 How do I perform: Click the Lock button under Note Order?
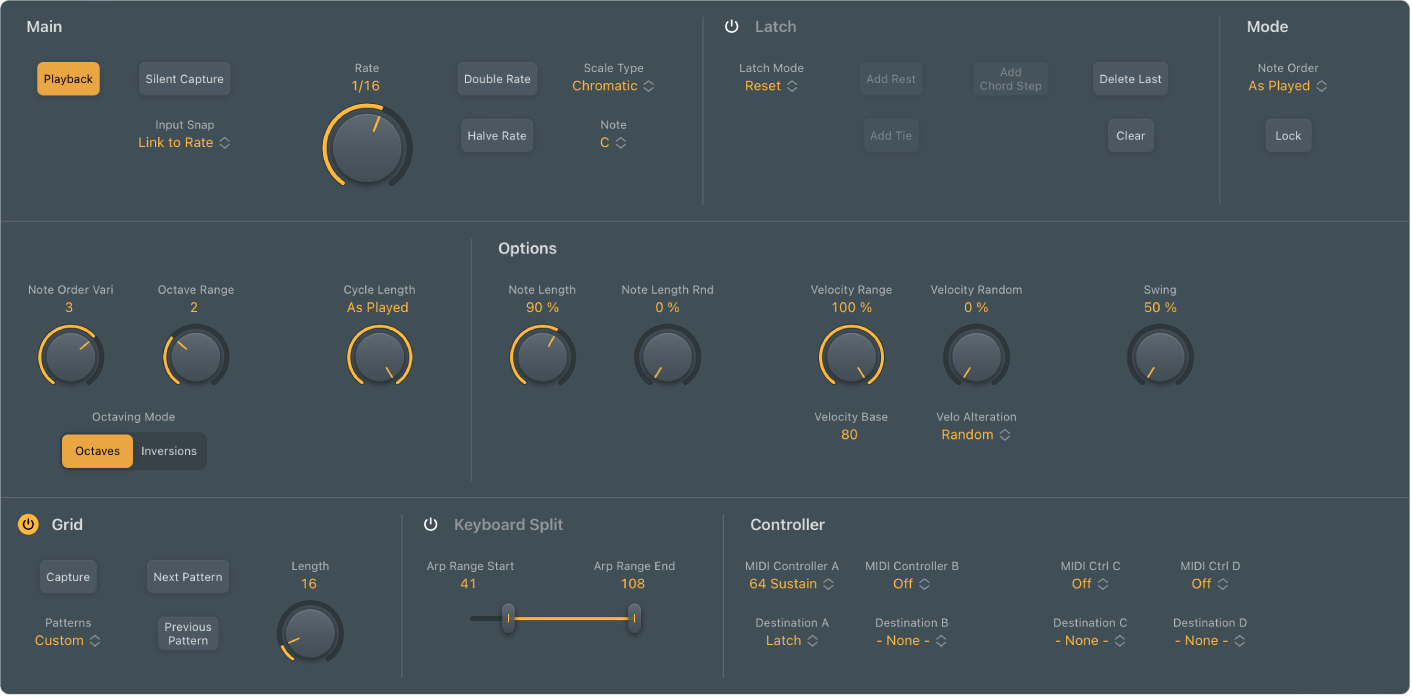[1288, 135]
